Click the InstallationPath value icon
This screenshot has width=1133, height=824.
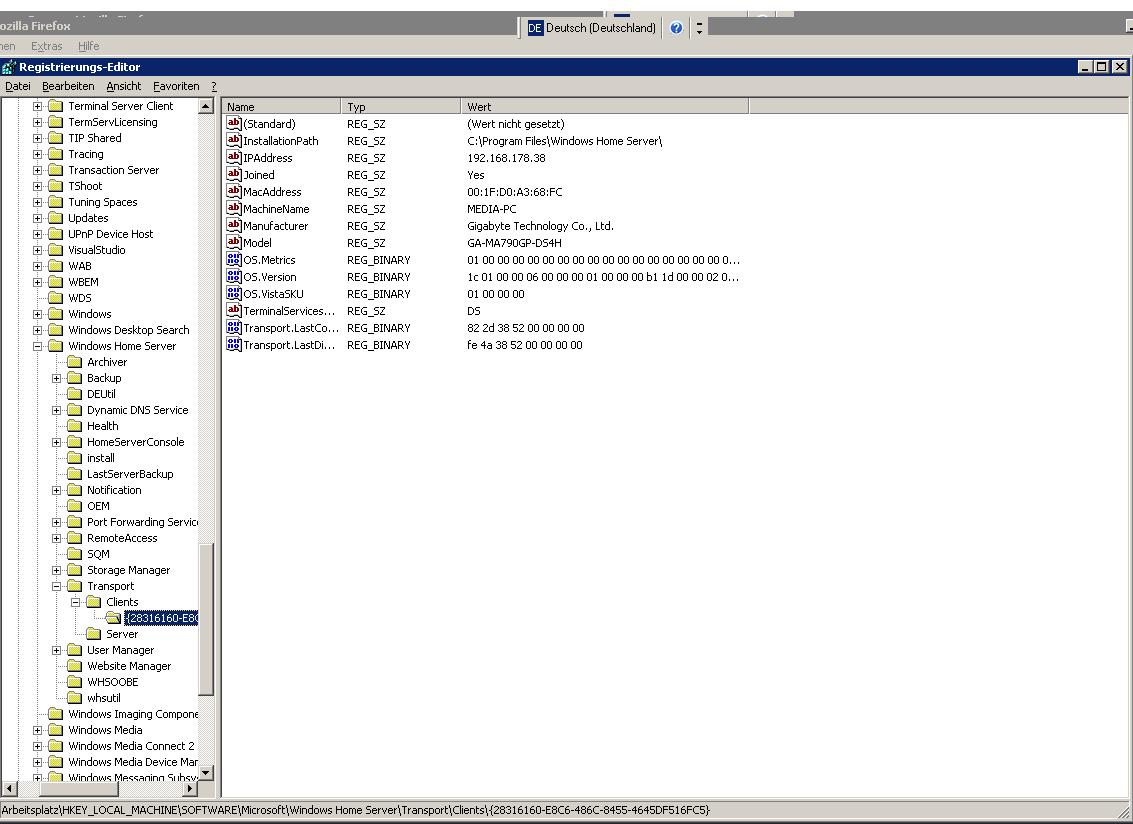[x=233, y=140]
